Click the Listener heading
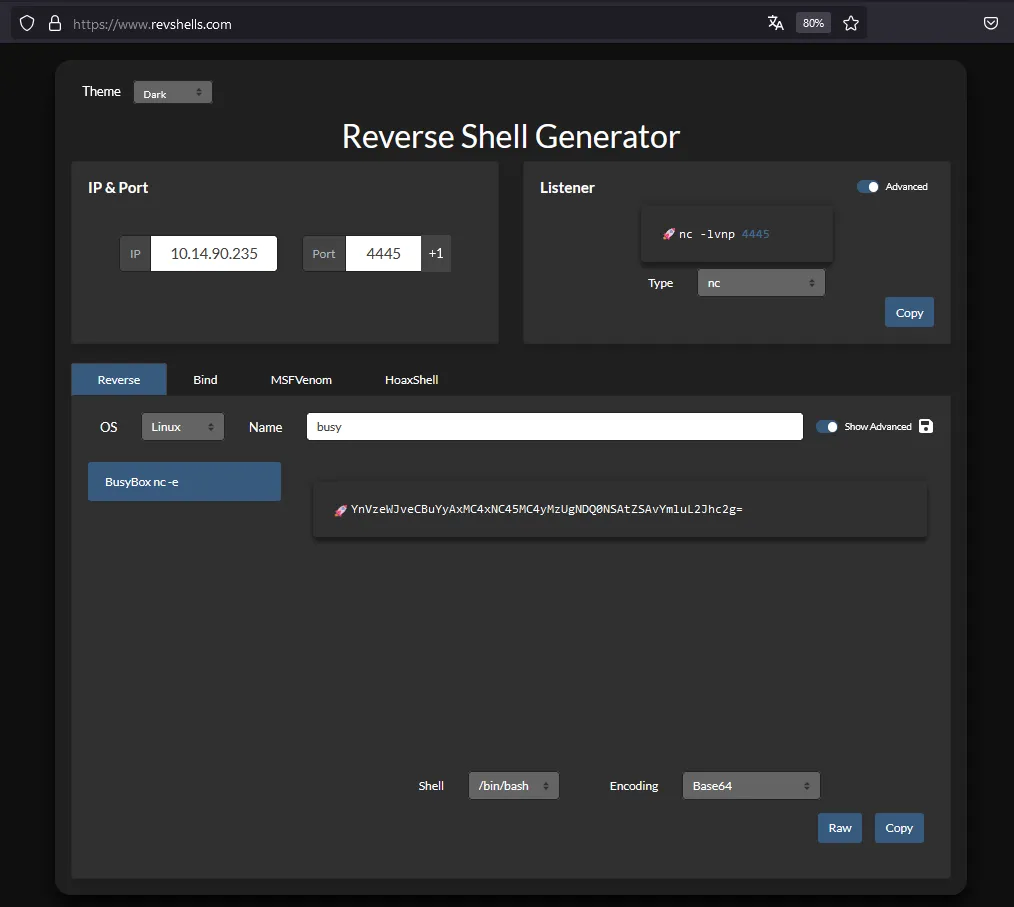This screenshot has width=1014, height=907. click(x=567, y=187)
